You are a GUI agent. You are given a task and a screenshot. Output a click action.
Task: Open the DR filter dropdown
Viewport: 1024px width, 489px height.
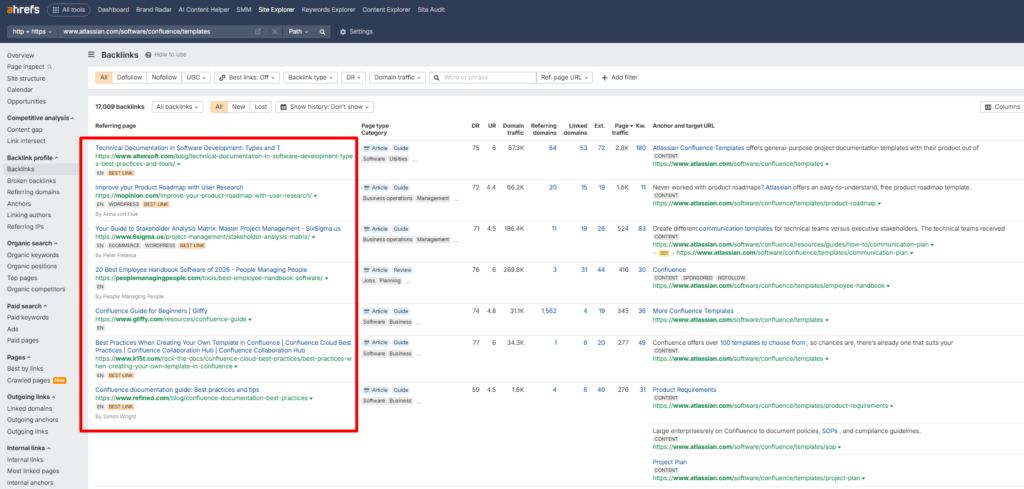353,77
